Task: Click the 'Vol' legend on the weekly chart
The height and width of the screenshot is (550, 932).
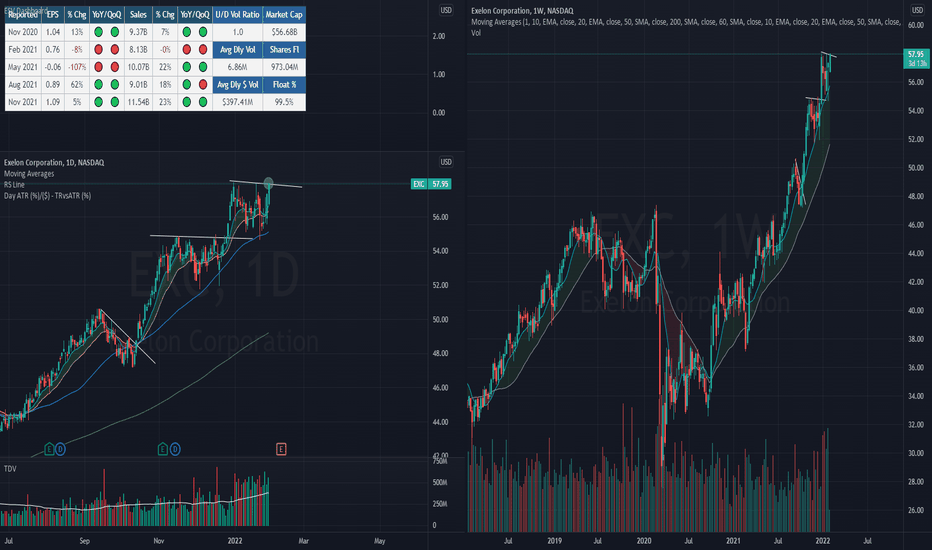Action: tap(476, 33)
